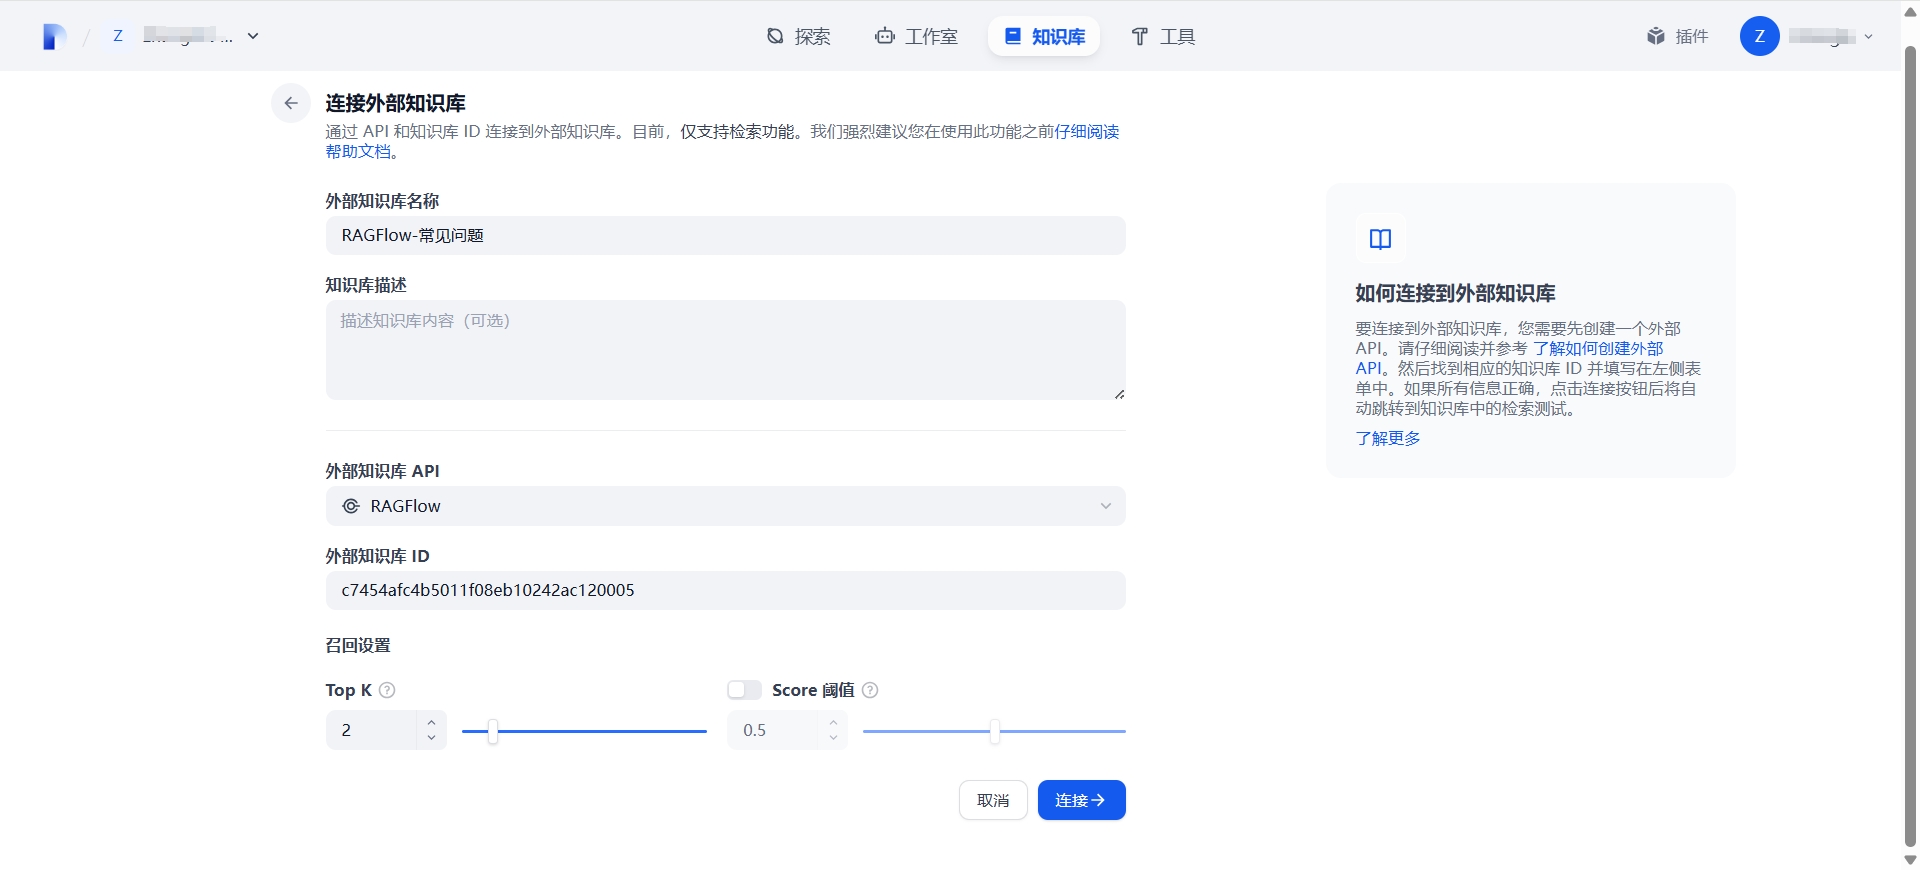Open the 插件 menu
The image size is (1920, 870).
pyautogui.click(x=1677, y=37)
